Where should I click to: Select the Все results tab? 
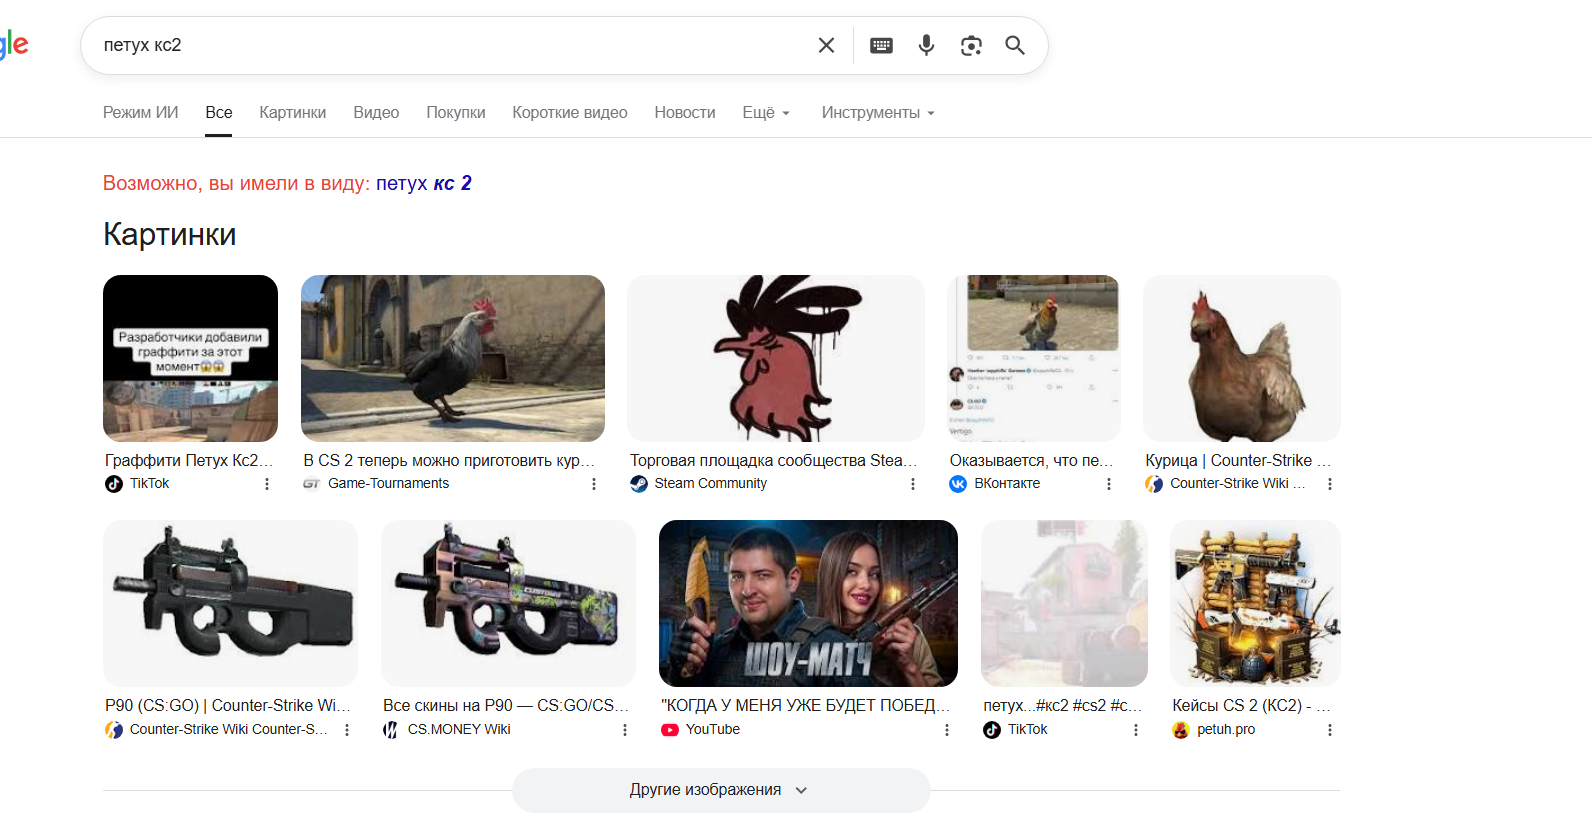[219, 113]
